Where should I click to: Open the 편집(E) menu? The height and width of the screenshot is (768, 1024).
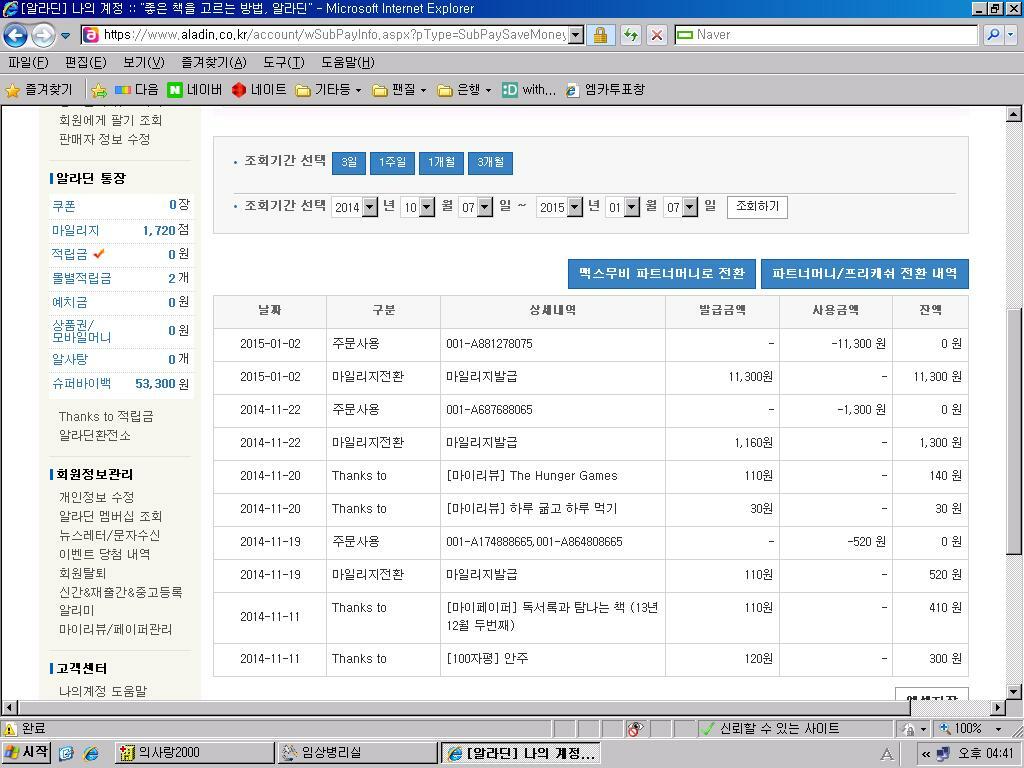tap(86, 62)
